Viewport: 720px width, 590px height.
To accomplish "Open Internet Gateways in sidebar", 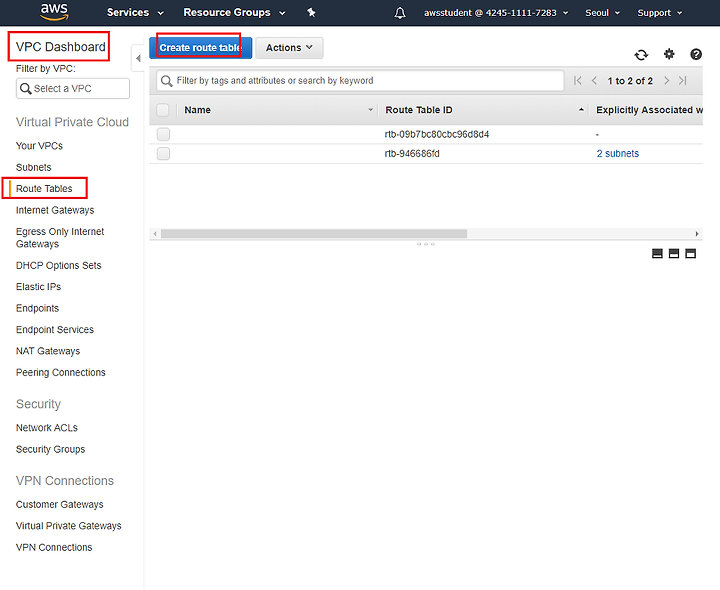I will coord(55,210).
